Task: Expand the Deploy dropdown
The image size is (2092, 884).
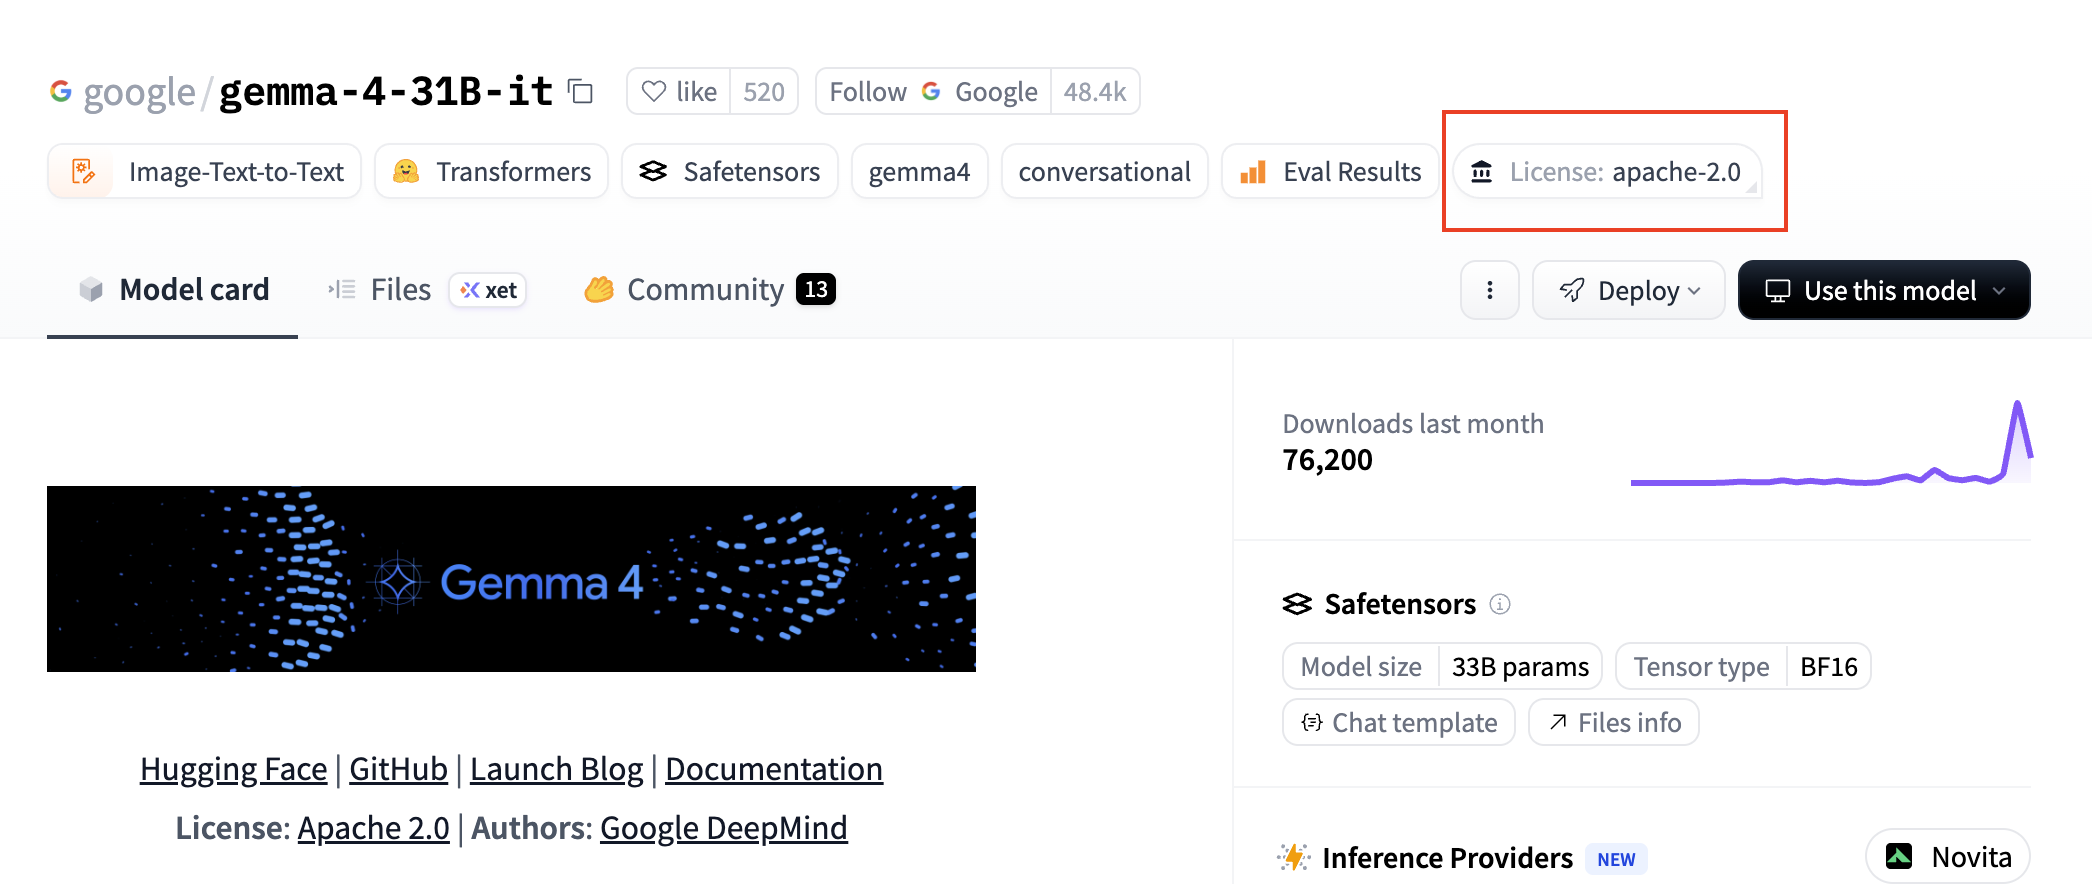Action: tap(1629, 290)
